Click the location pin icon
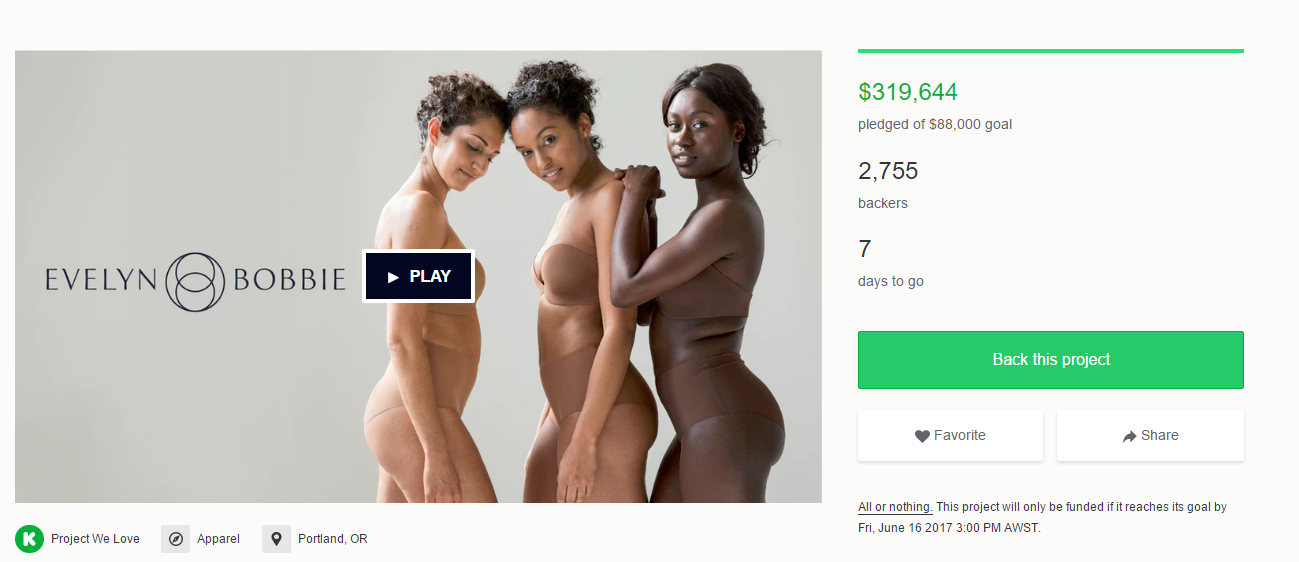 point(276,539)
